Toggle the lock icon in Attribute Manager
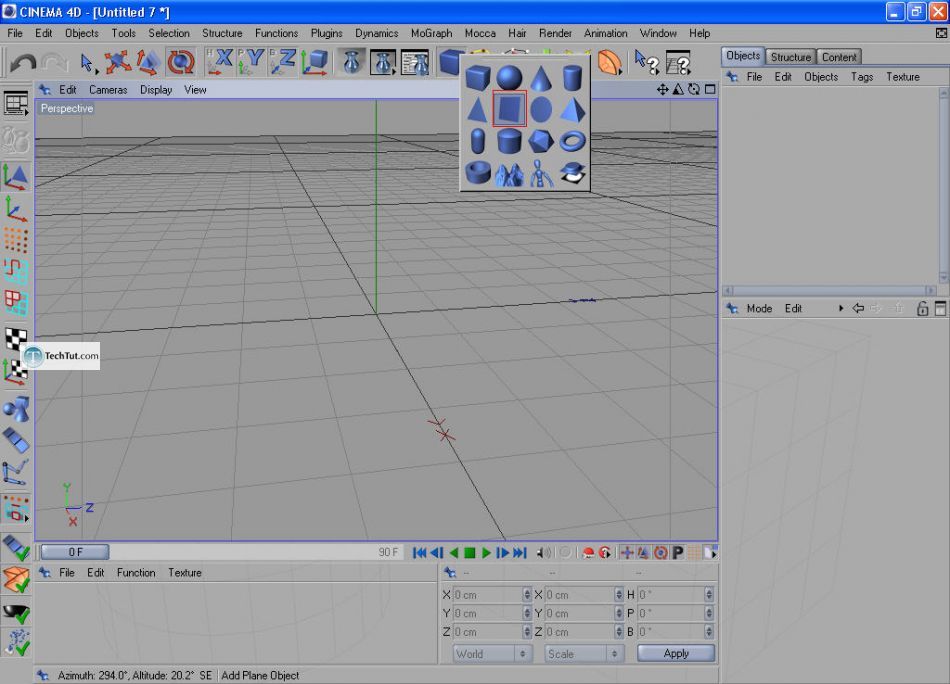Image resolution: width=950 pixels, height=684 pixels. coord(922,308)
